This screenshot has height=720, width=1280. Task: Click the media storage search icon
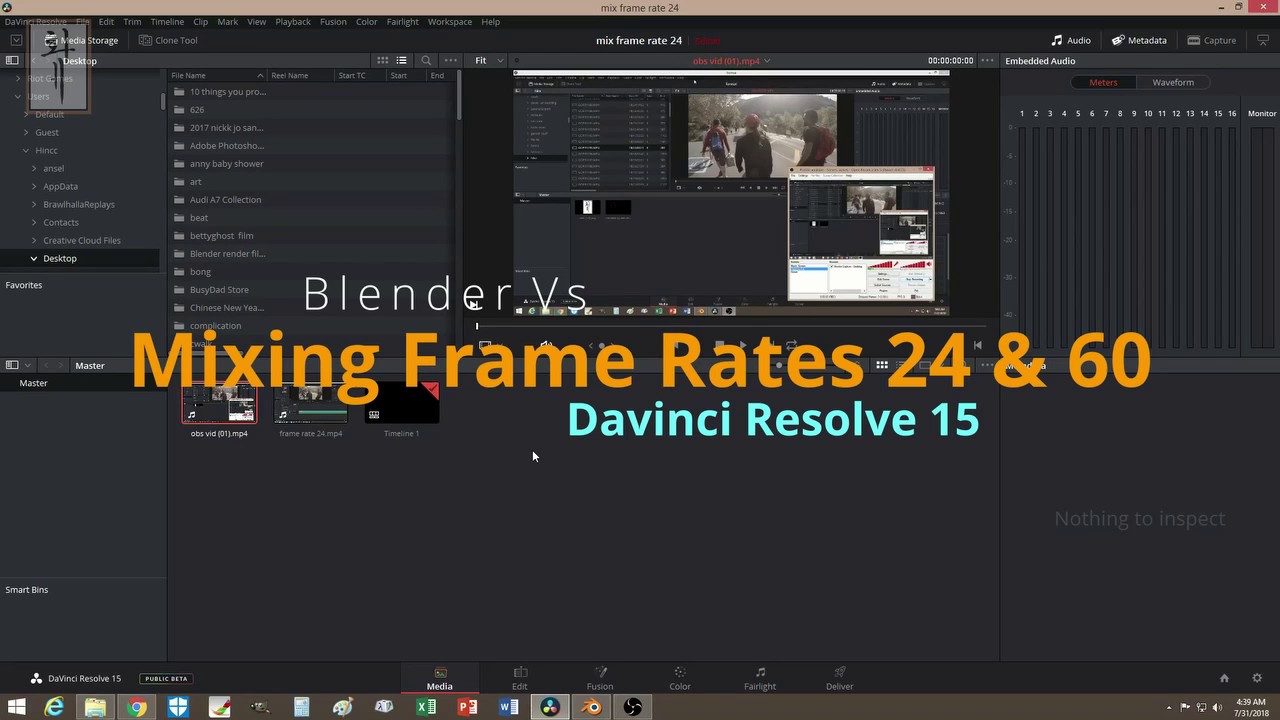pyautogui.click(x=426, y=60)
